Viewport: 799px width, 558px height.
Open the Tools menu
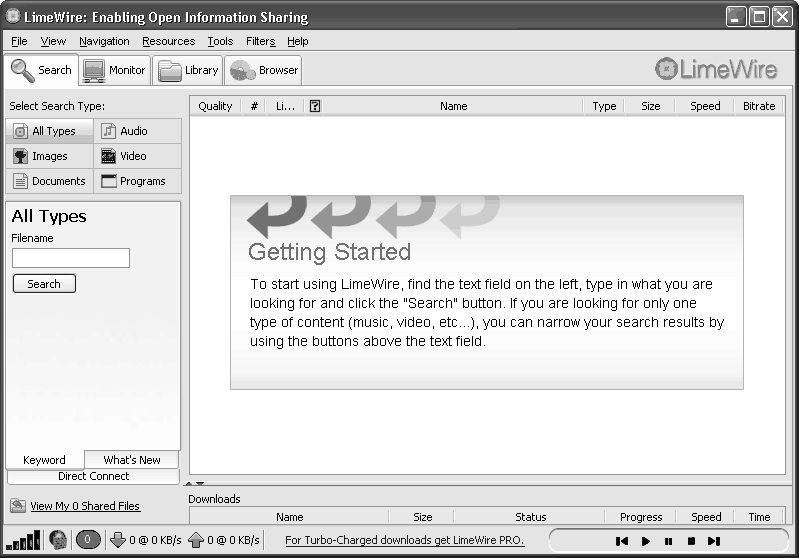pos(220,41)
